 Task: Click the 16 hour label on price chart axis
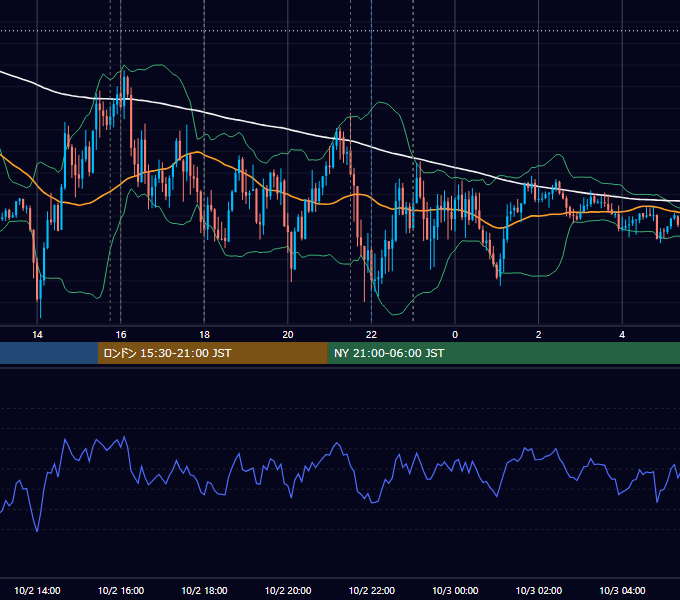(121, 335)
